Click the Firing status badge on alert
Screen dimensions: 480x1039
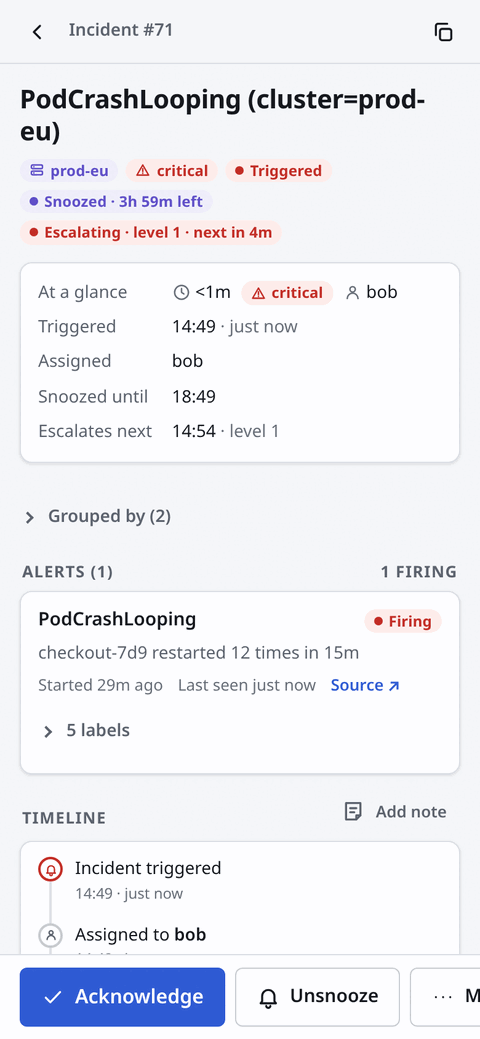402,622
